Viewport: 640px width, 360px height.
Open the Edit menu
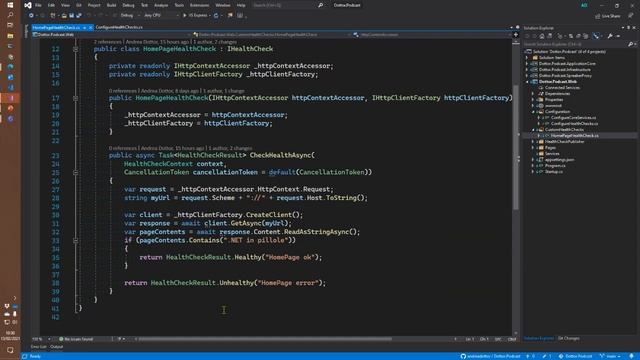coord(51,5)
